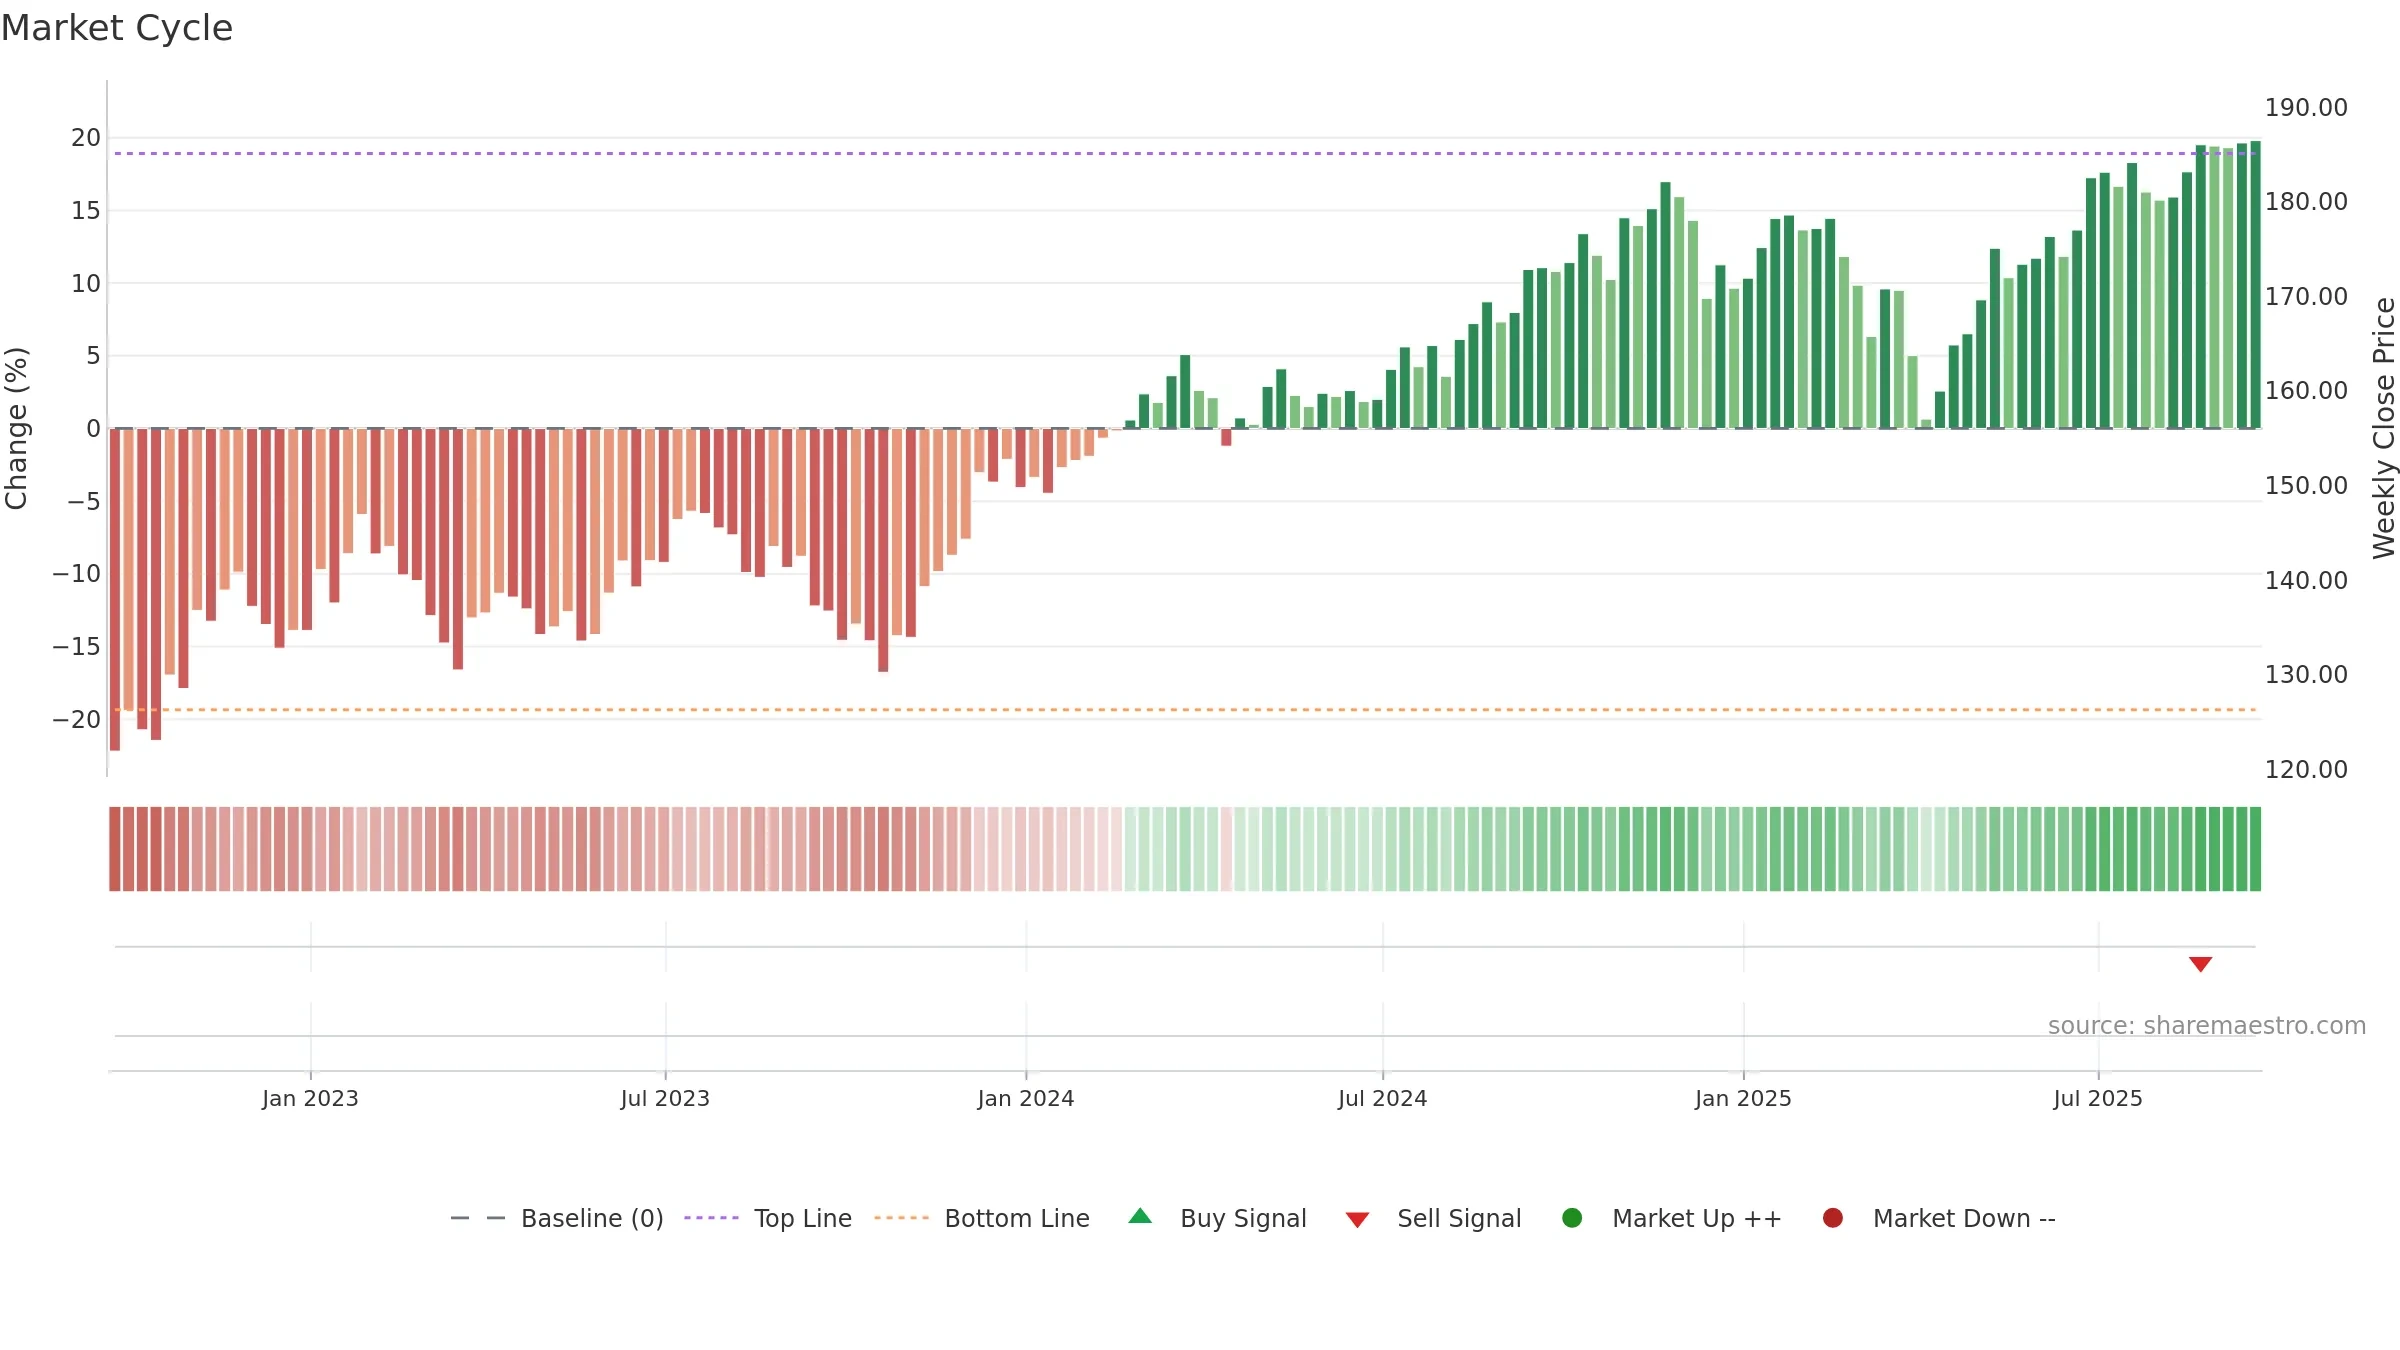Click the Weekly Close Price axis title
The image size is (2400, 1350).
click(2384, 428)
